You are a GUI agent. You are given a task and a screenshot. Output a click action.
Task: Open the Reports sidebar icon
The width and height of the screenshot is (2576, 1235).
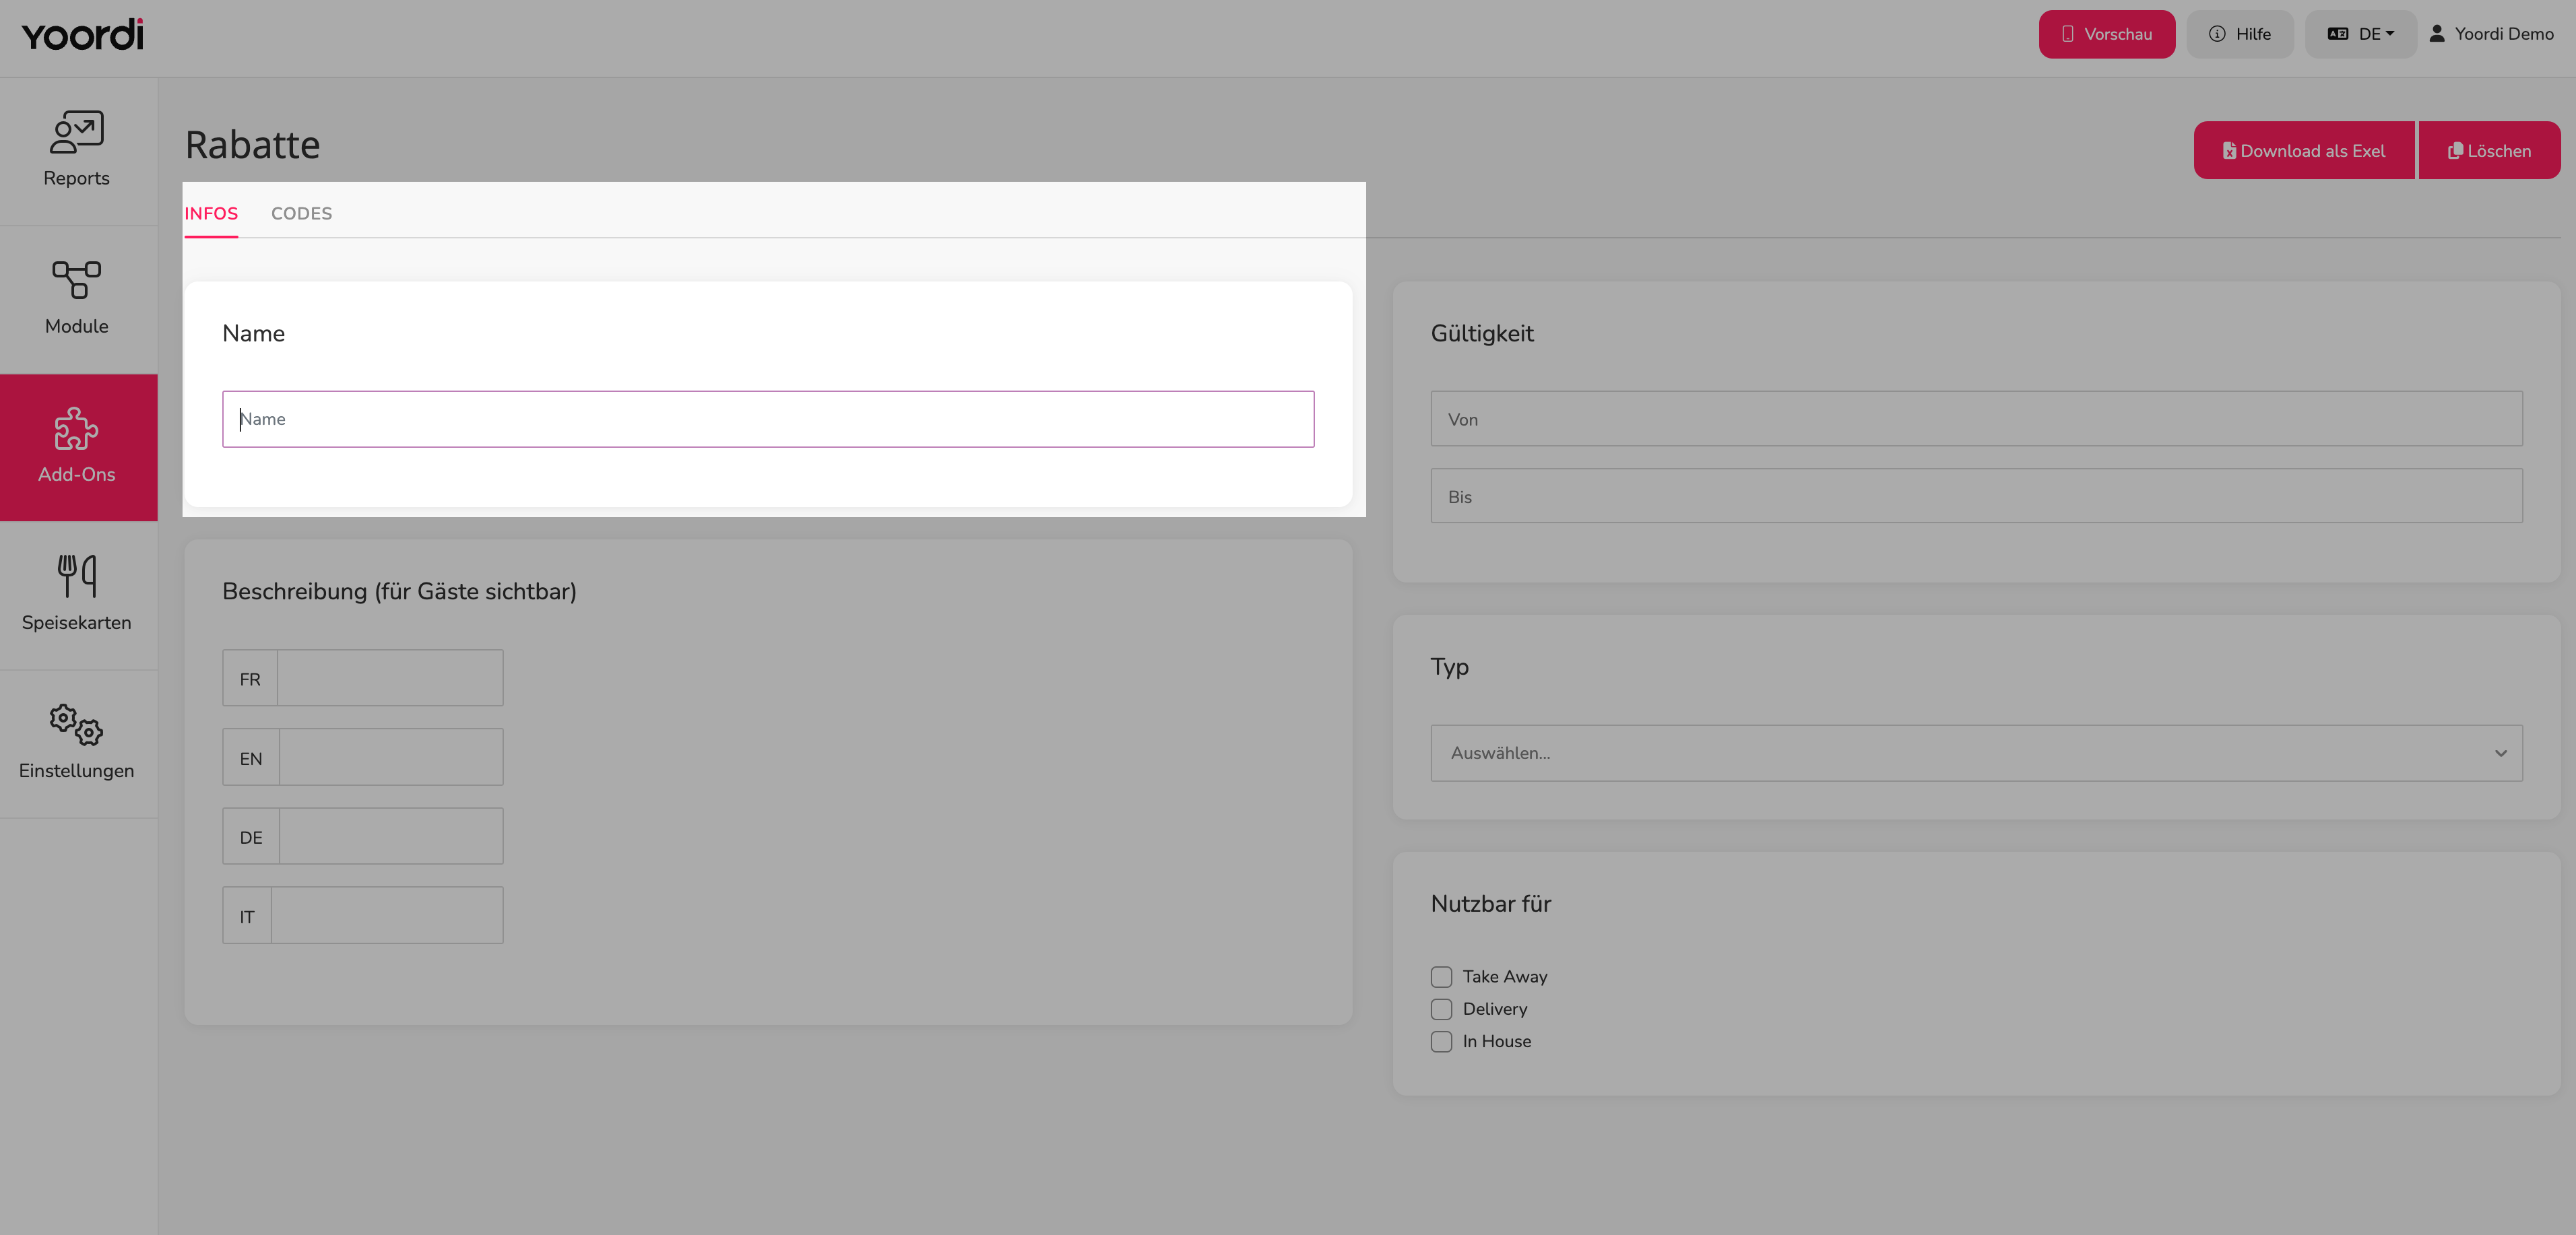coord(77,132)
